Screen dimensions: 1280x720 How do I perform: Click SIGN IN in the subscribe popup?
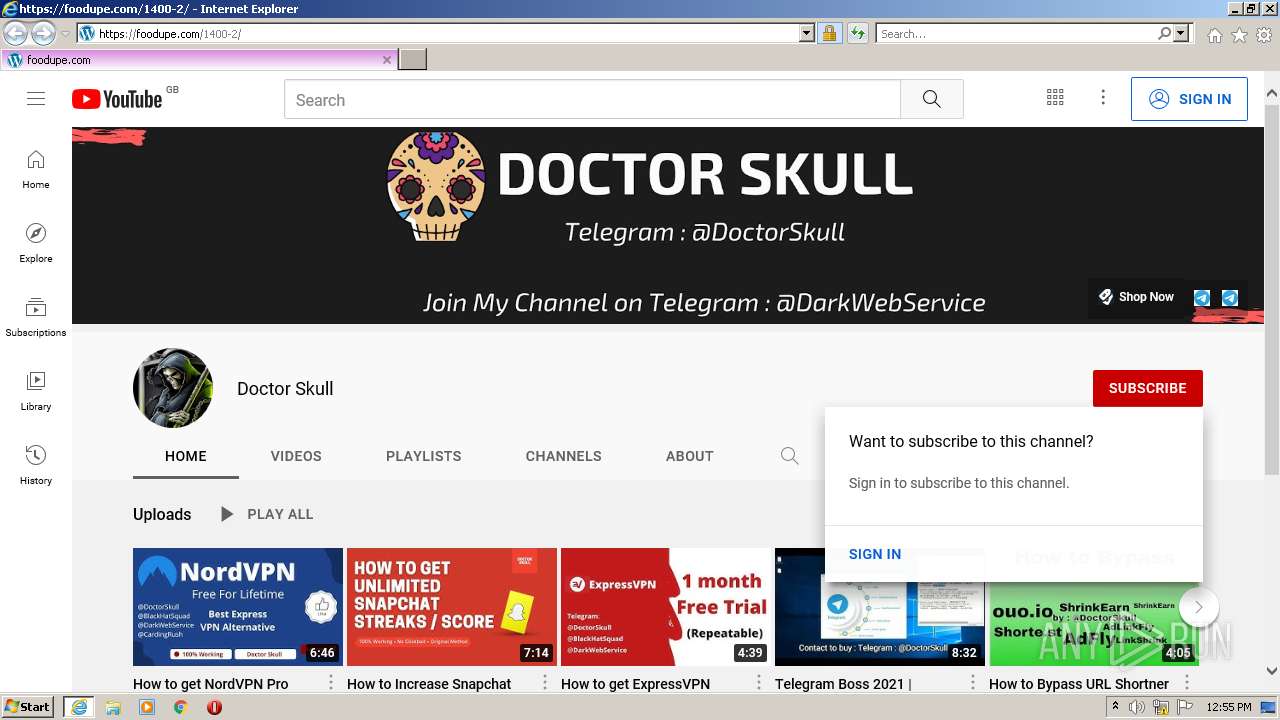tap(875, 554)
